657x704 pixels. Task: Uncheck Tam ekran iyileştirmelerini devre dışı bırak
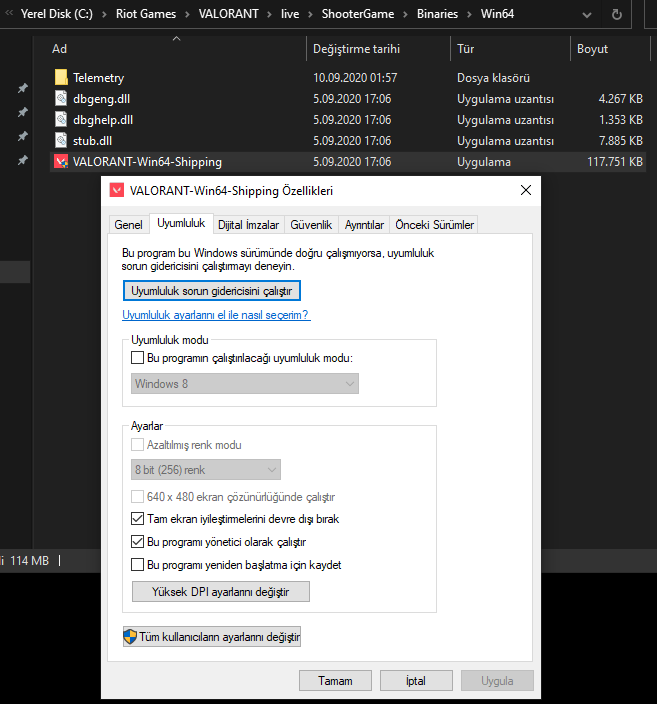pos(137,519)
